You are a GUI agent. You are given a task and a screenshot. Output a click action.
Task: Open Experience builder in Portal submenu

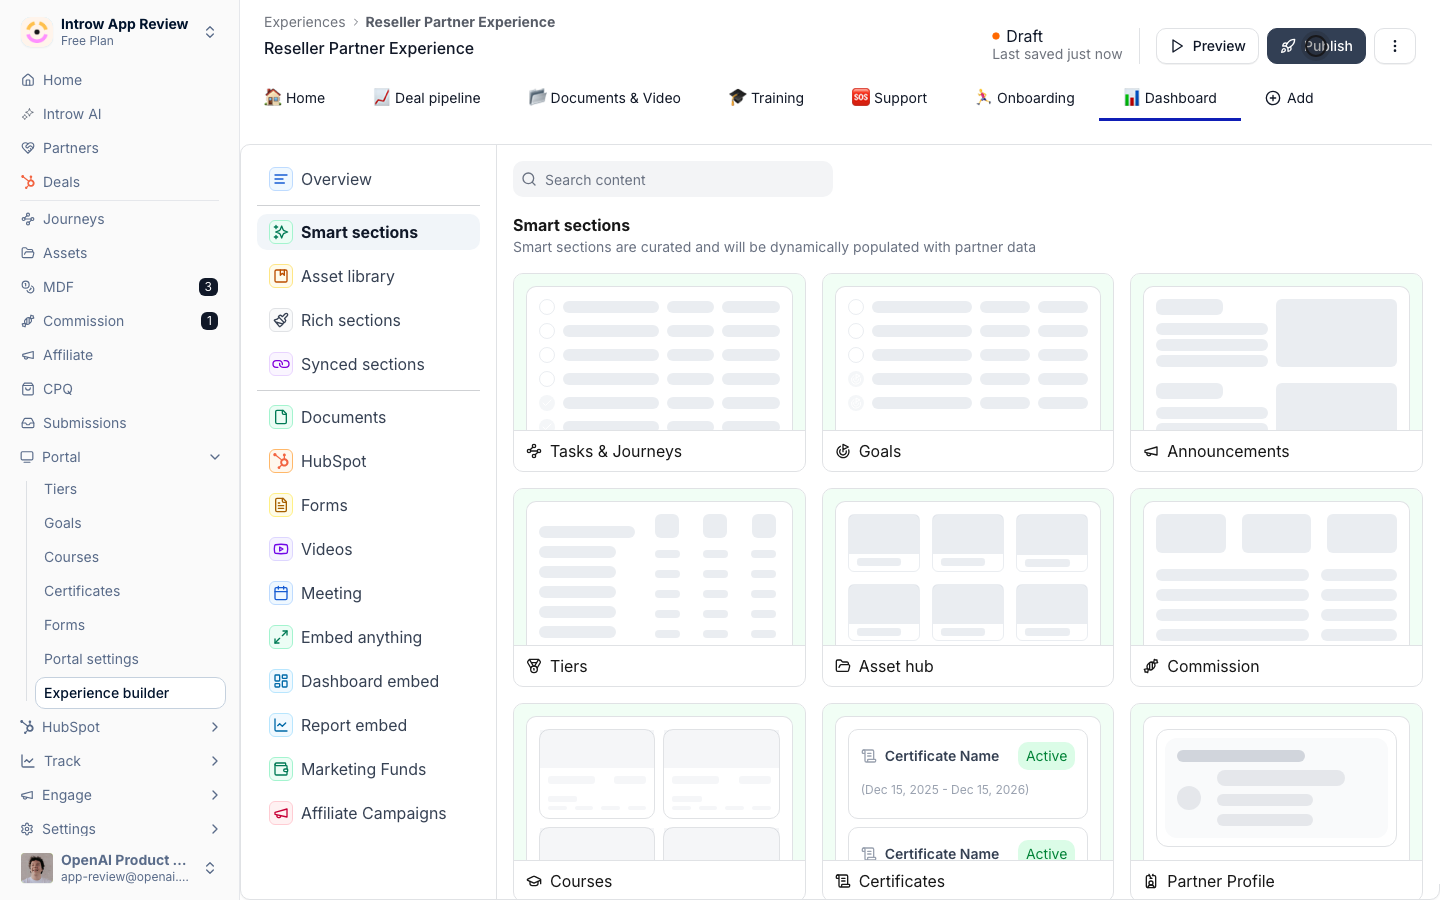tap(130, 693)
